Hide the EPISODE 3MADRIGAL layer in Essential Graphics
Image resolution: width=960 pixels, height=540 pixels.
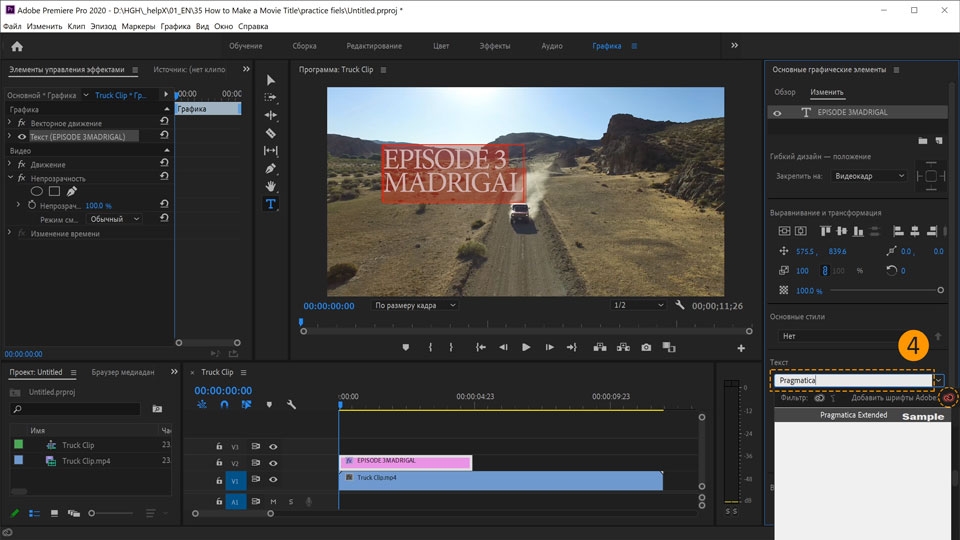pos(777,113)
